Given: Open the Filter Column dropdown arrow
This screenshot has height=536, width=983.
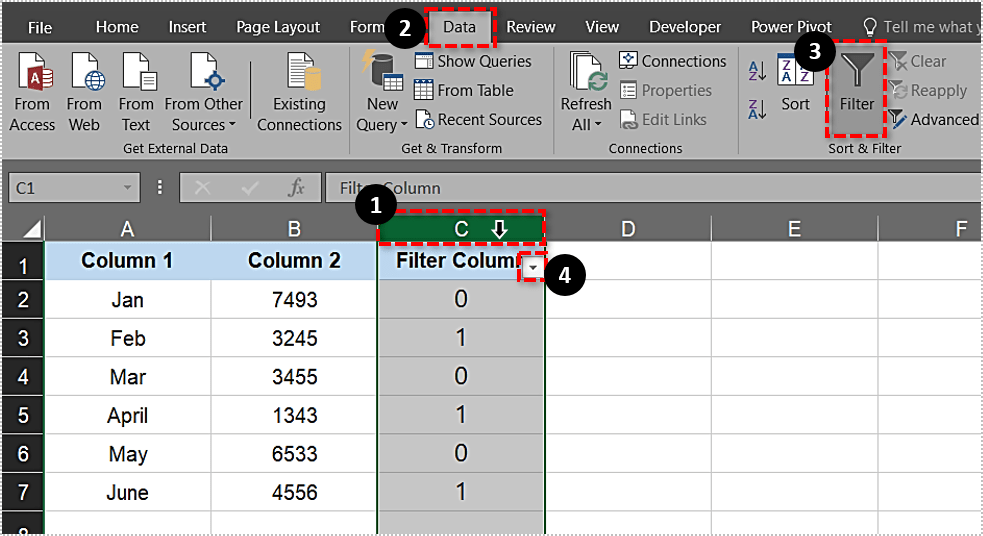Looking at the screenshot, I should click(x=535, y=268).
